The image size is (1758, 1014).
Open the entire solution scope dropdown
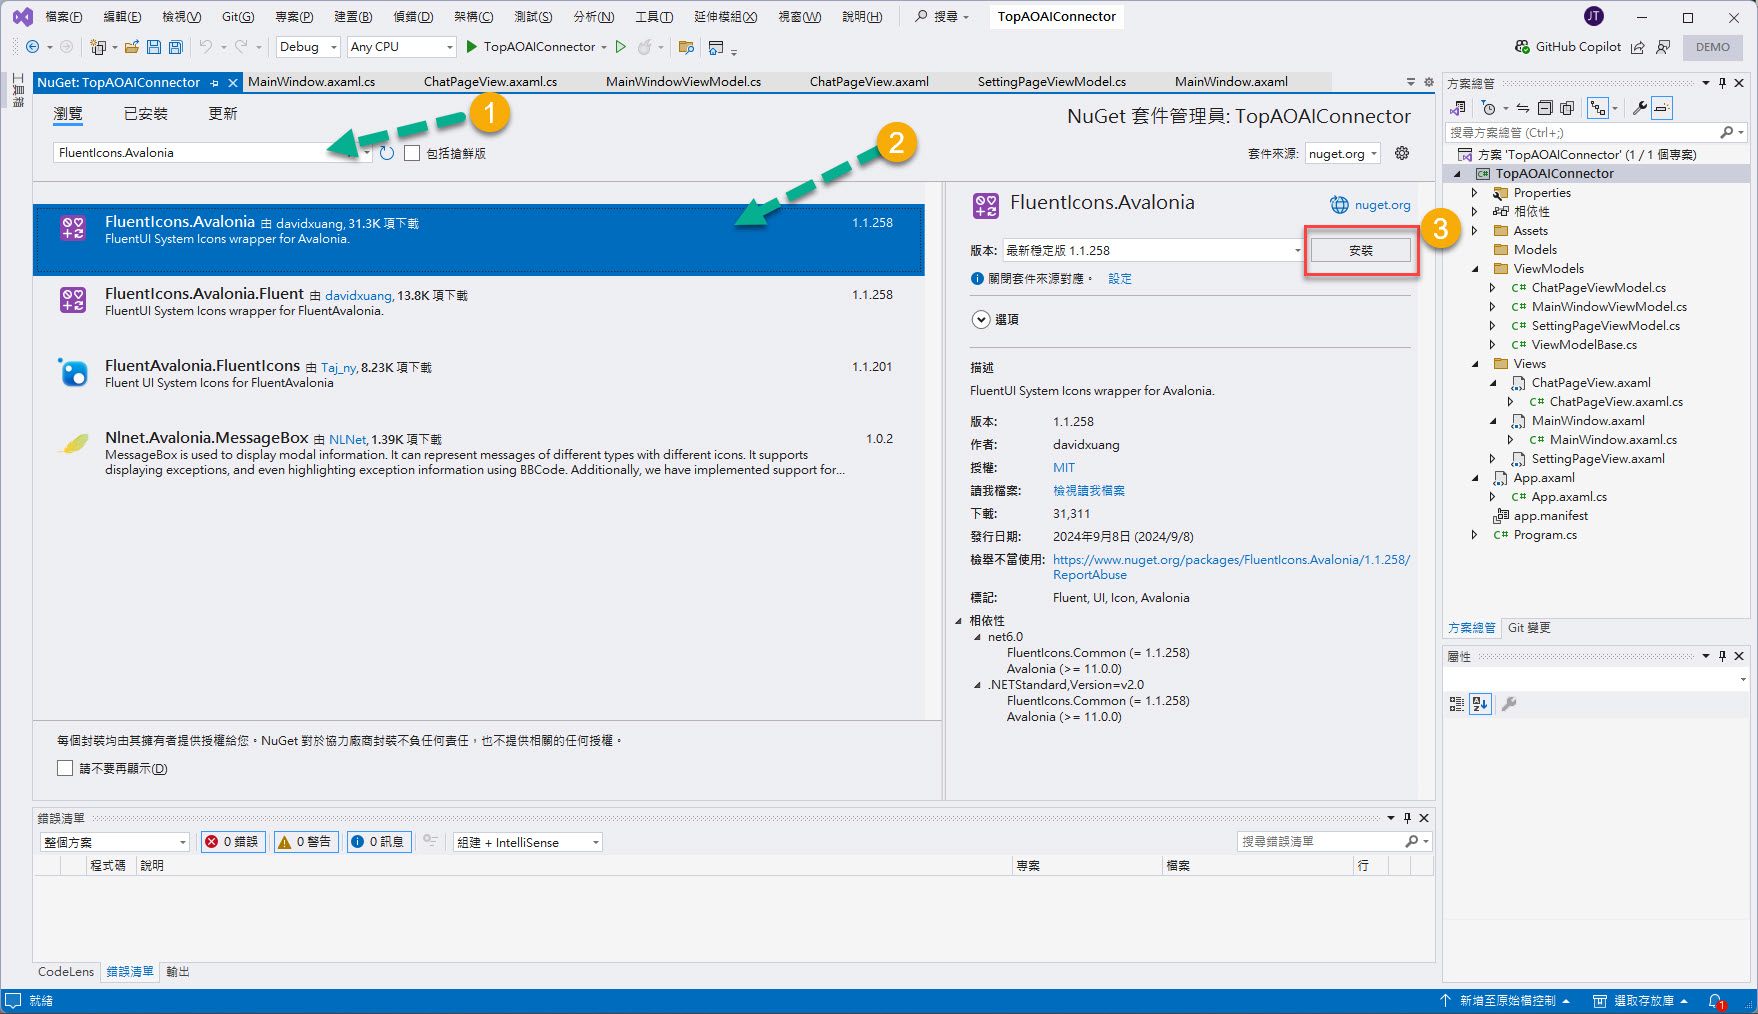(x=115, y=842)
